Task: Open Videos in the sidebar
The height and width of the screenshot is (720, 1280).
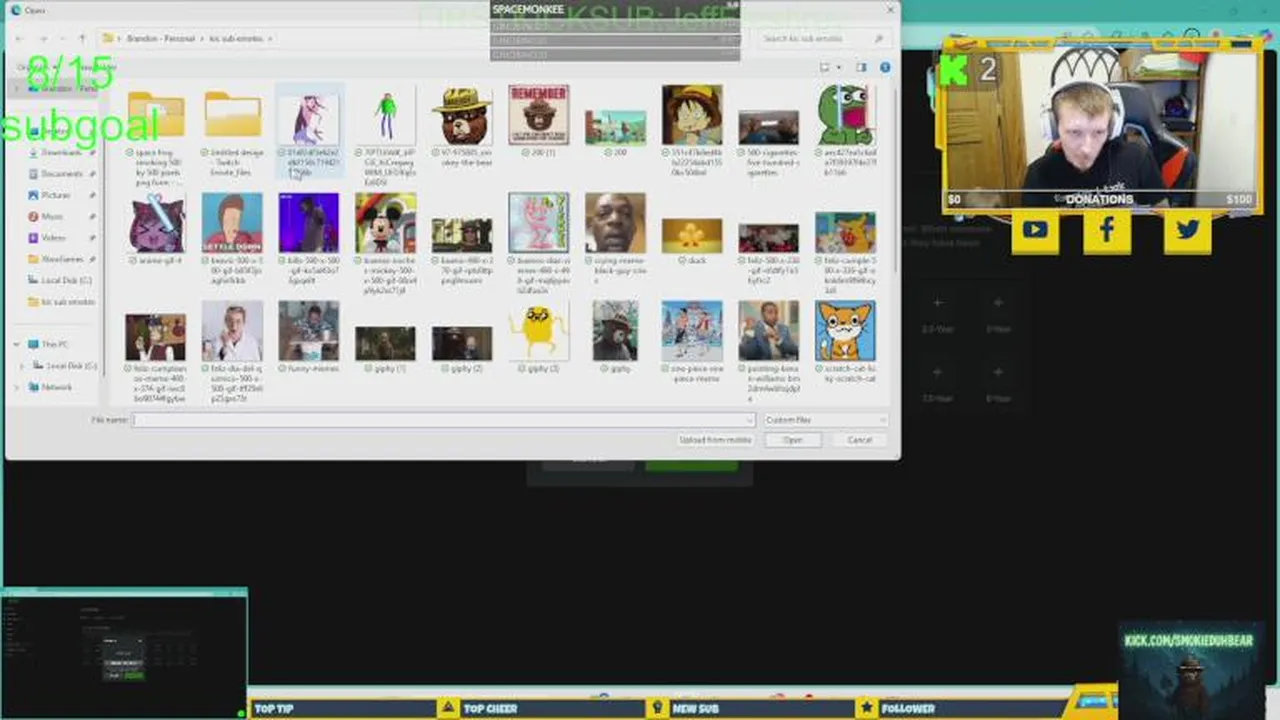Action: click(x=53, y=237)
